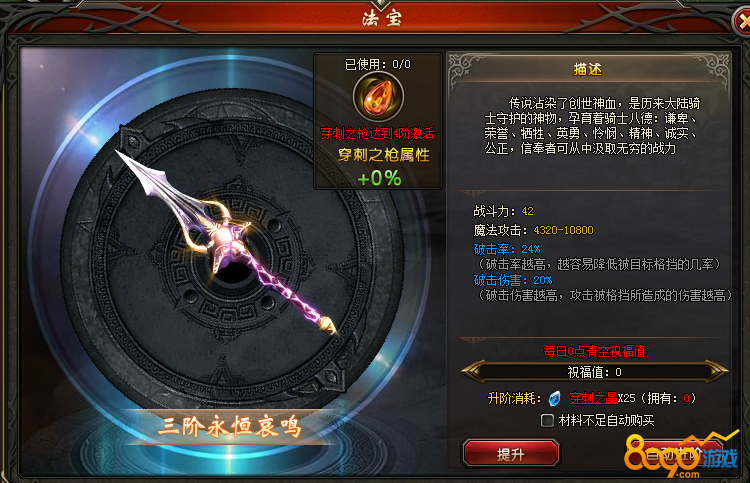This screenshot has height=483, width=750.
Task: Click the 每日0点清空祝福值 notice
Action: click(595, 351)
